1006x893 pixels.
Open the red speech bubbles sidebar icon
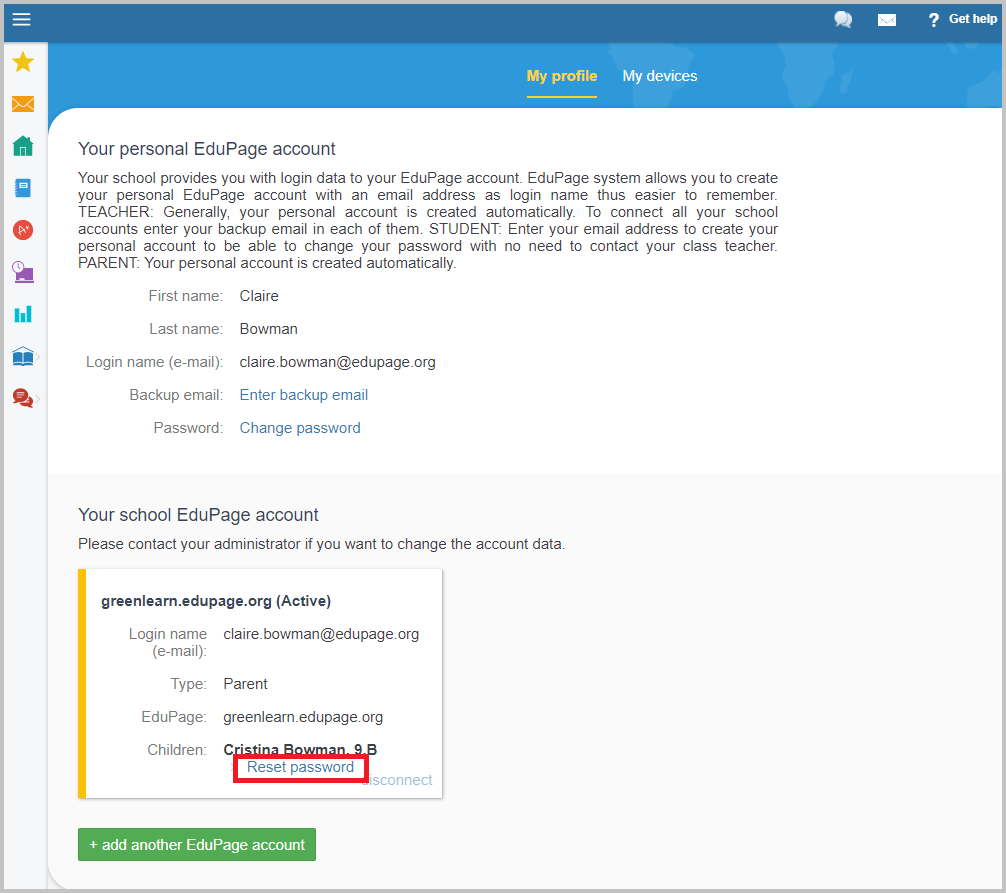22,398
